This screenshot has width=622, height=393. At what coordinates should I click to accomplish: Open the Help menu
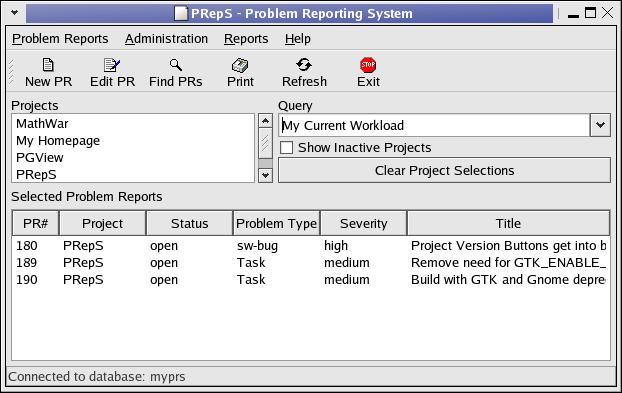[x=298, y=39]
